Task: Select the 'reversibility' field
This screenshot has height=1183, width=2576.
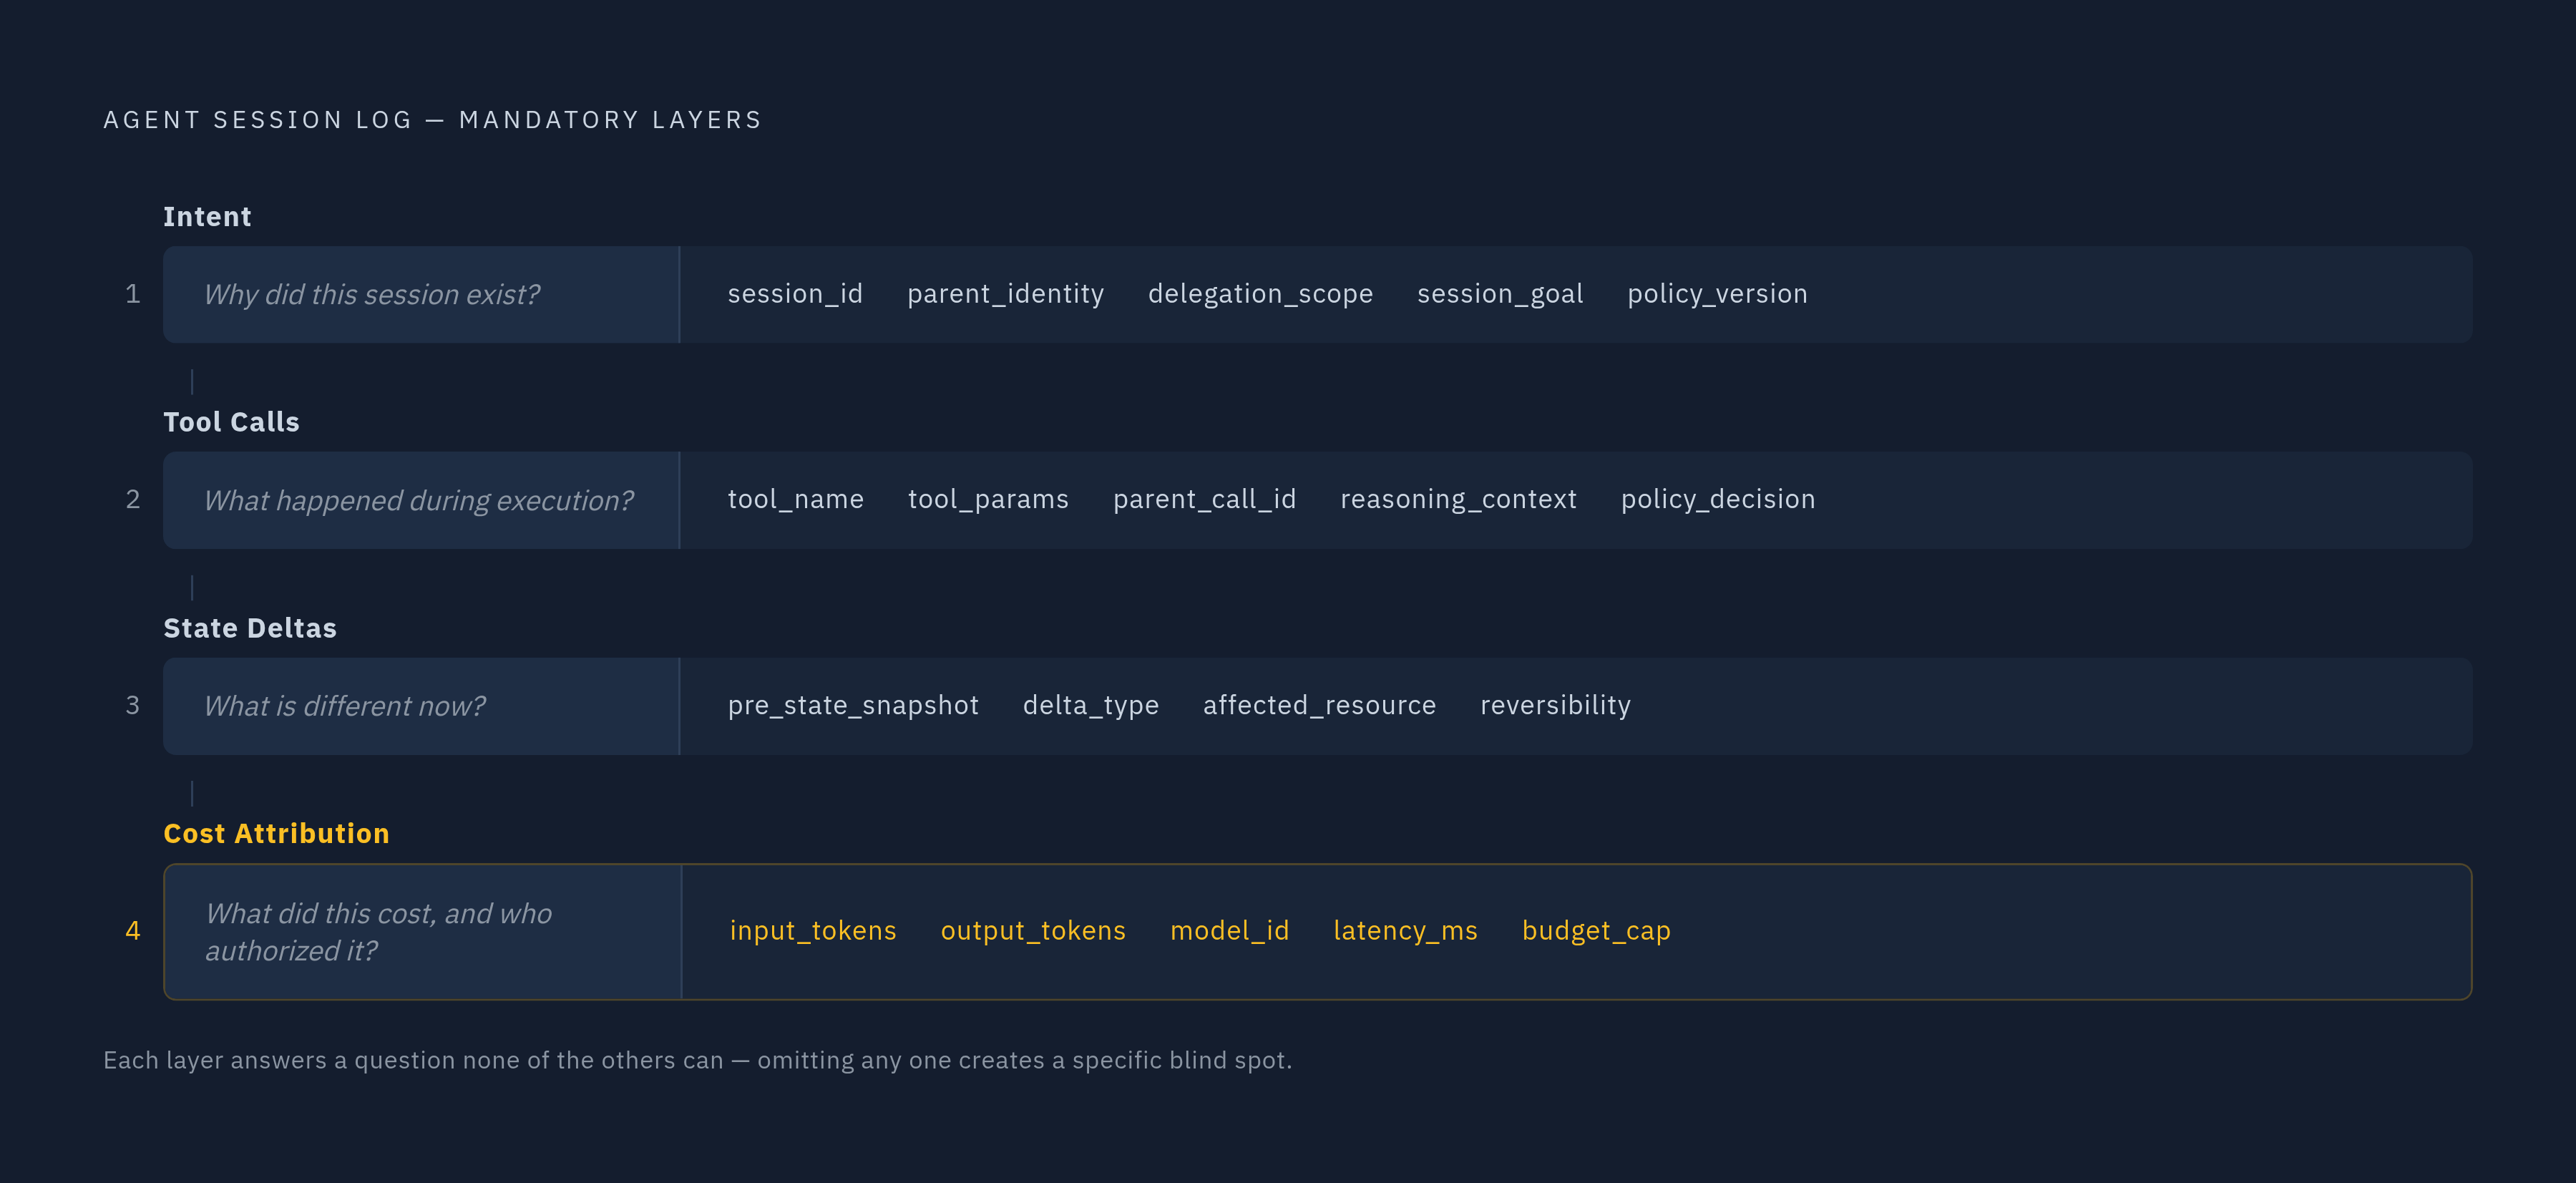Action: [x=1555, y=705]
